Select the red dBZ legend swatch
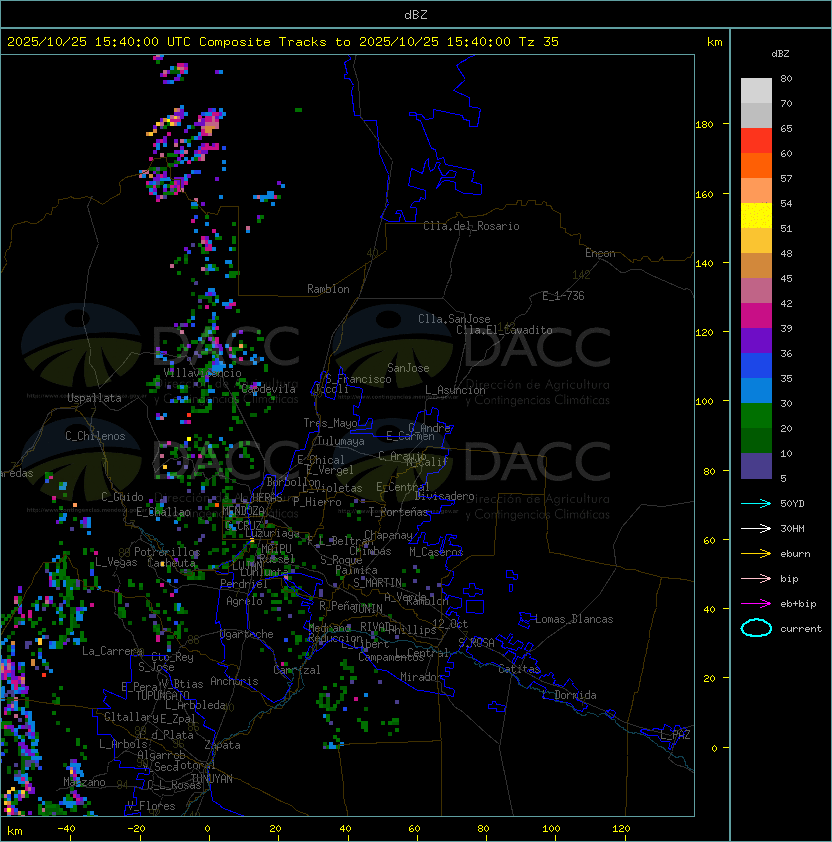The height and width of the screenshot is (842, 832). [x=756, y=141]
